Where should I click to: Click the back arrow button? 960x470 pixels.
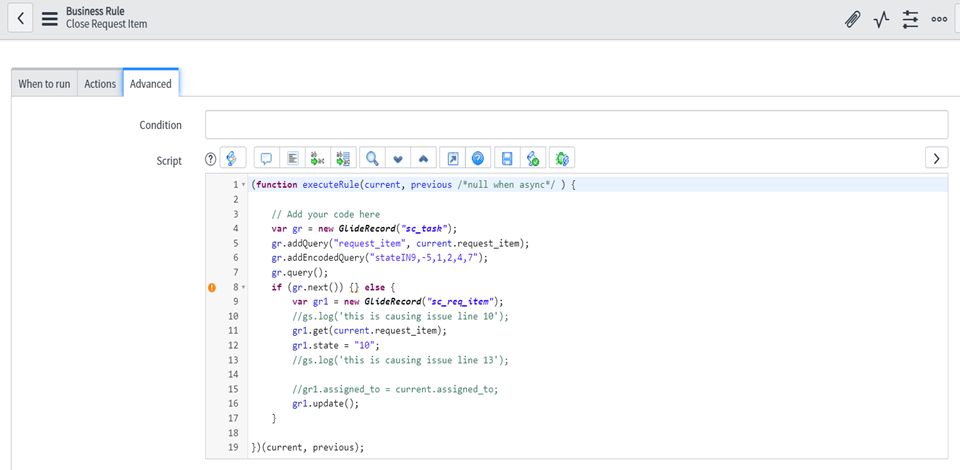[20, 18]
